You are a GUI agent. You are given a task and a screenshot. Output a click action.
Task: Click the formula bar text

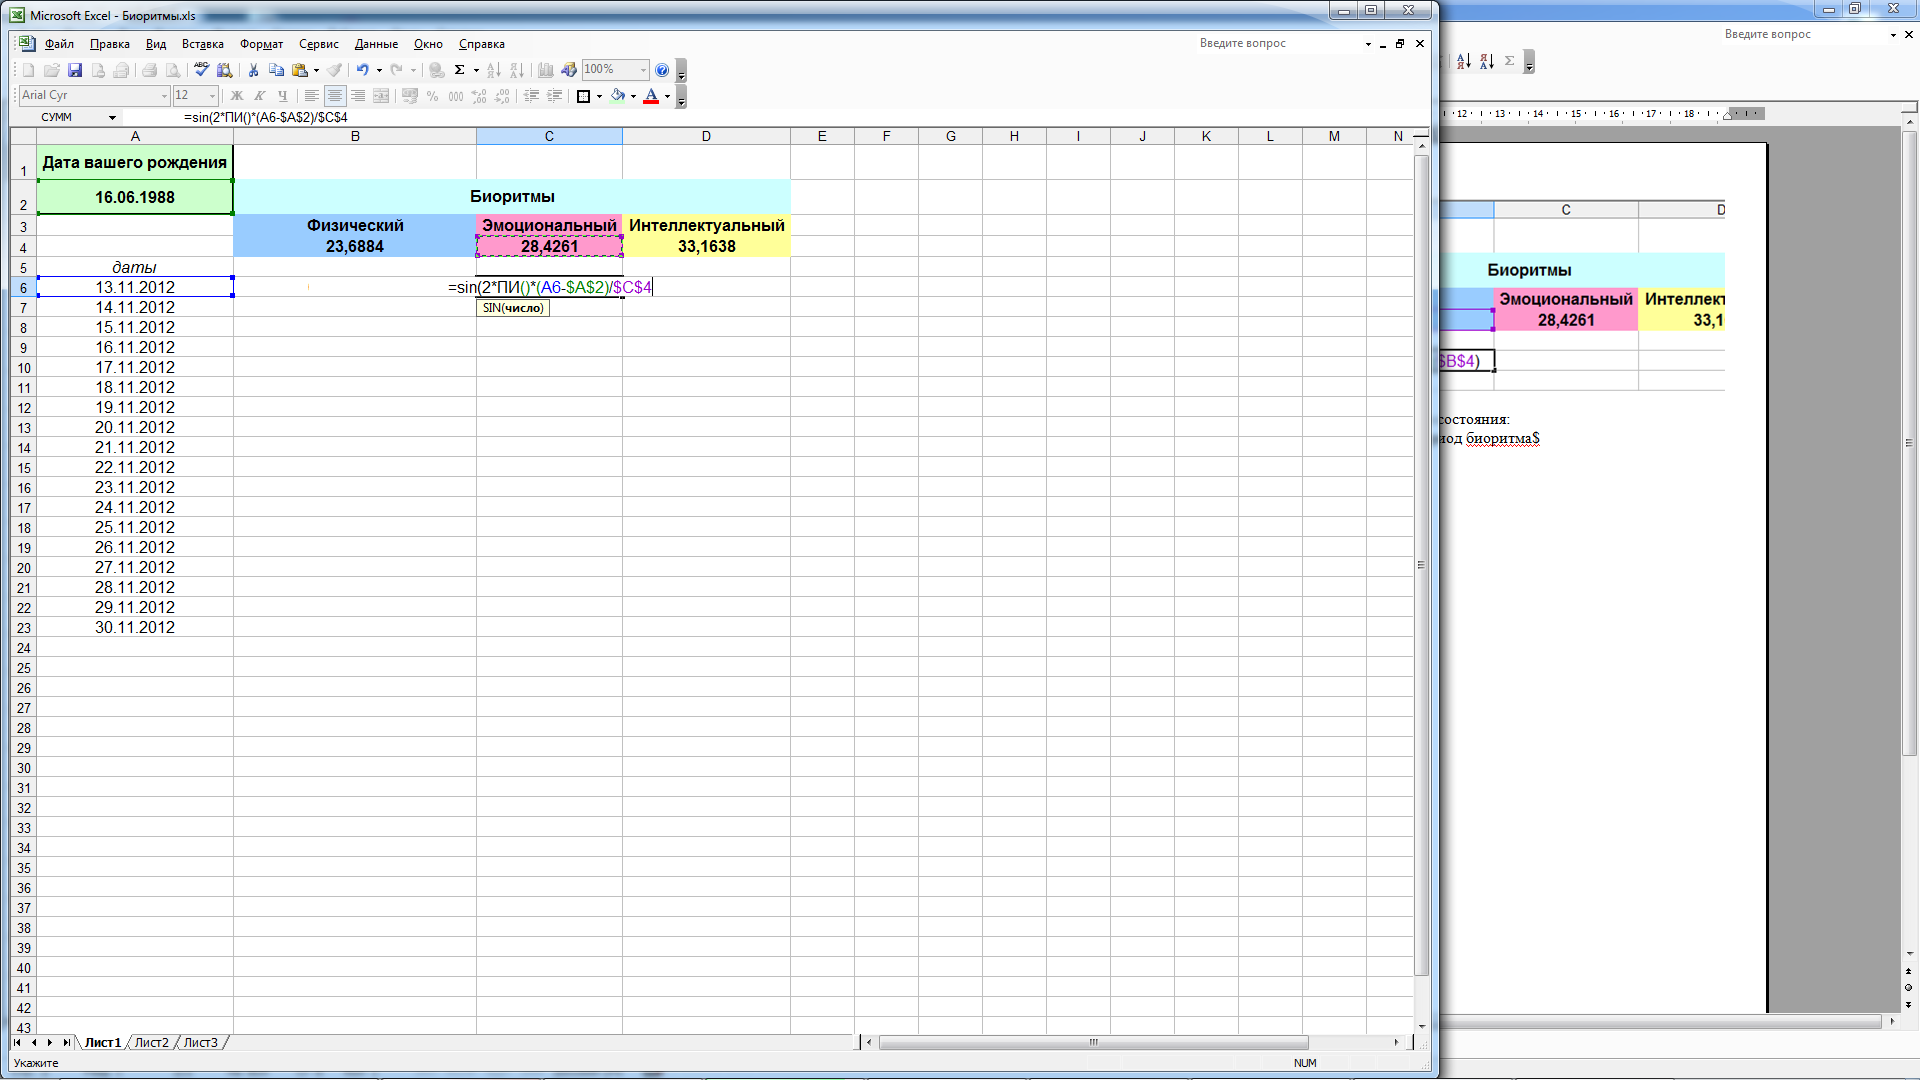(x=266, y=118)
